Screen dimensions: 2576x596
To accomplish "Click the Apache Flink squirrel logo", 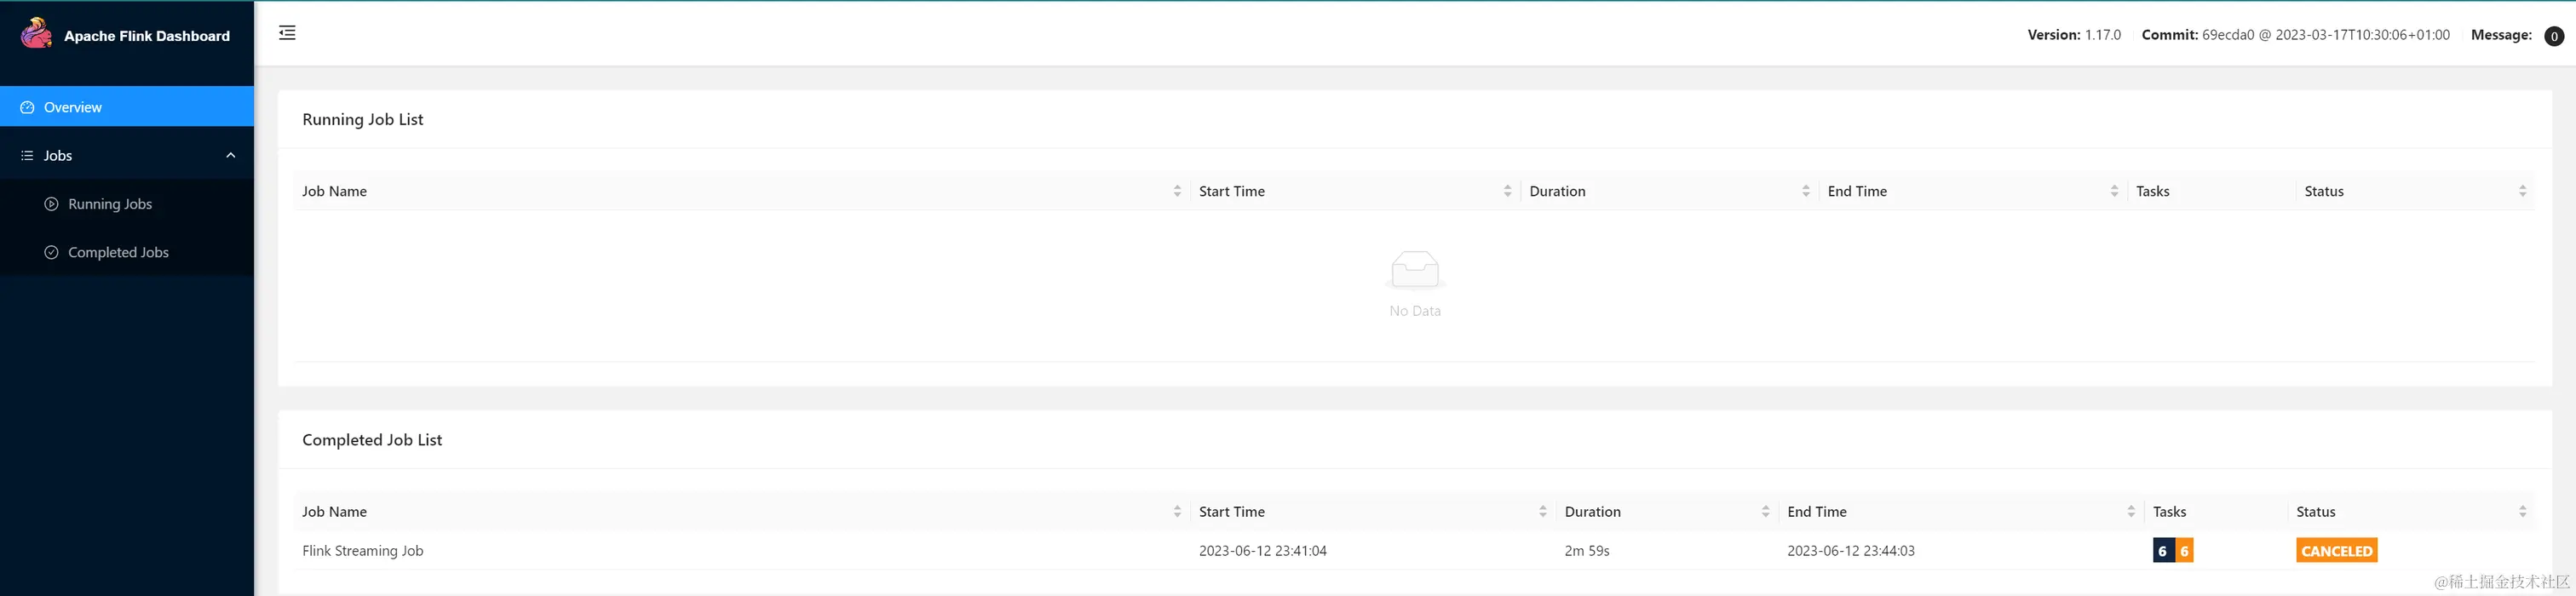I will tap(37, 33).
